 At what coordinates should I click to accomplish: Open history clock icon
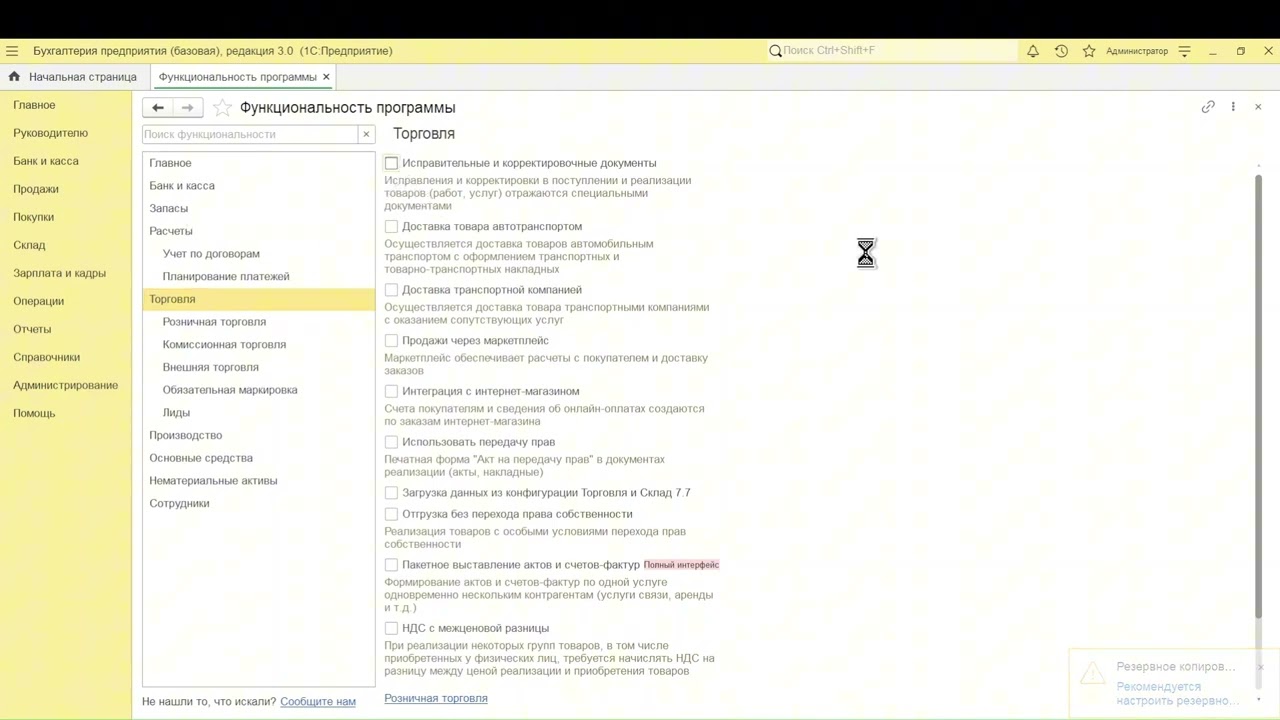[x=1061, y=51]
